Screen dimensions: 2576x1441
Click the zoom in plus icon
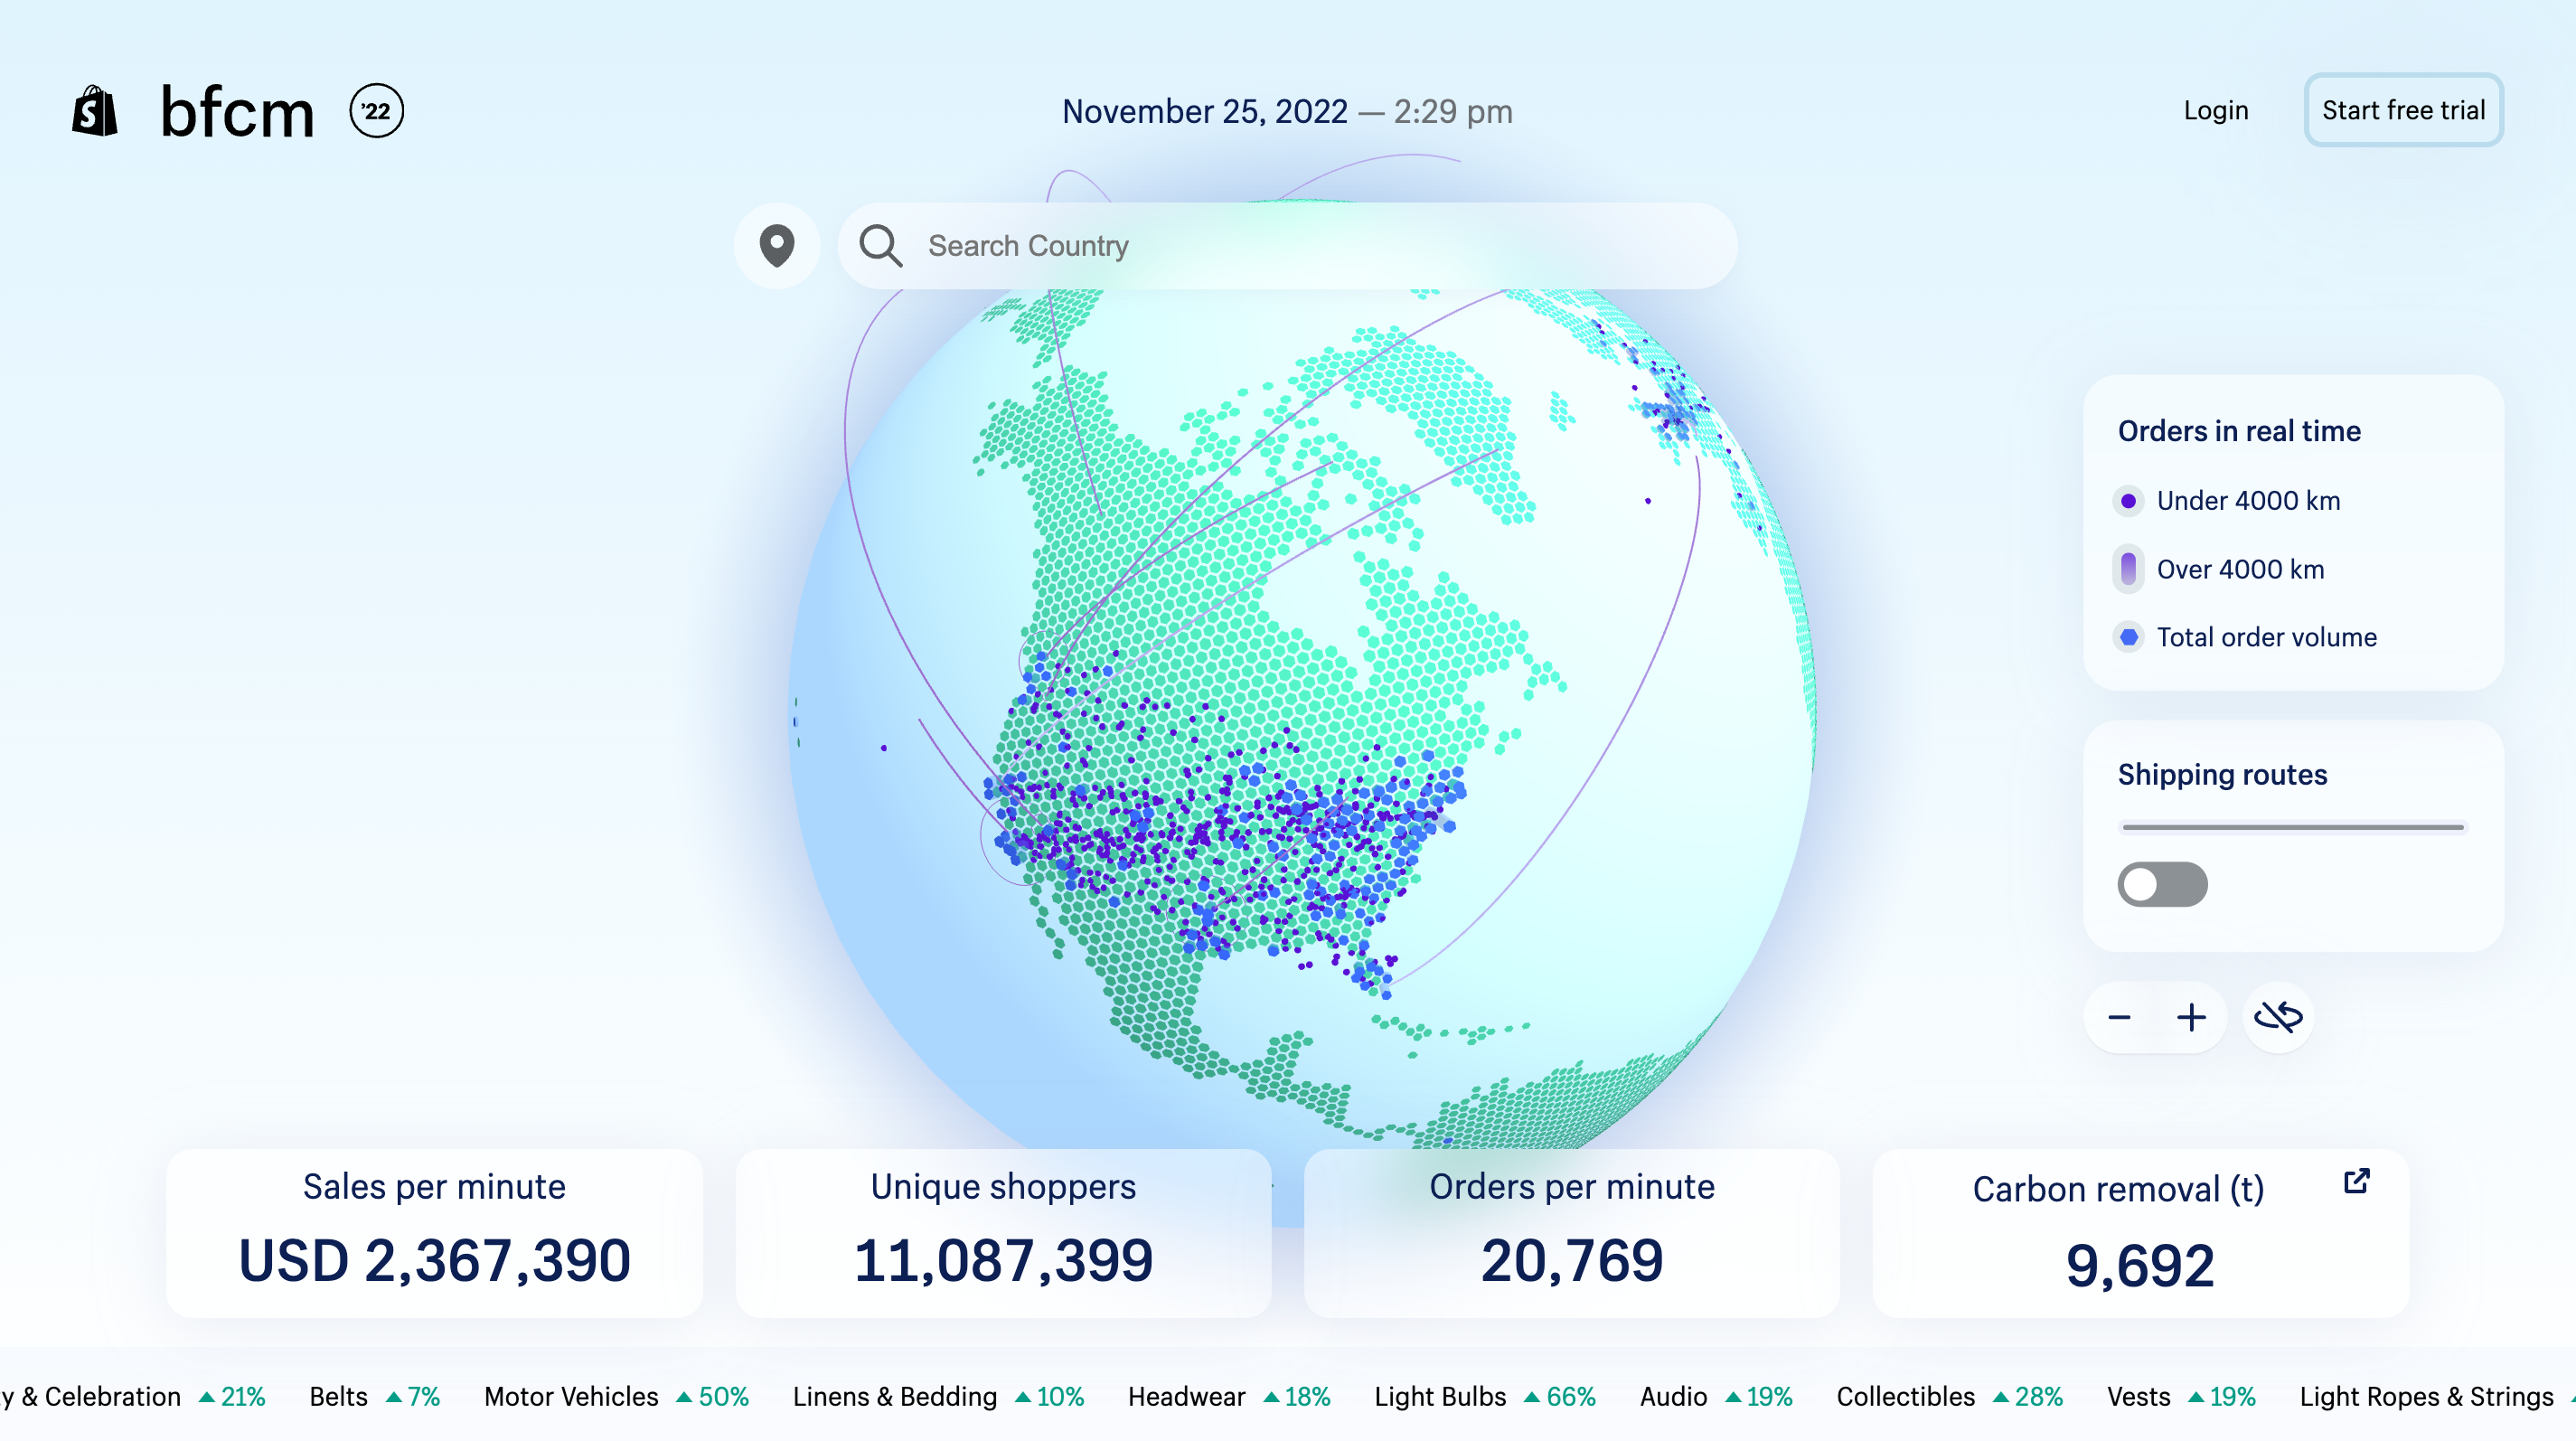2190,1016
